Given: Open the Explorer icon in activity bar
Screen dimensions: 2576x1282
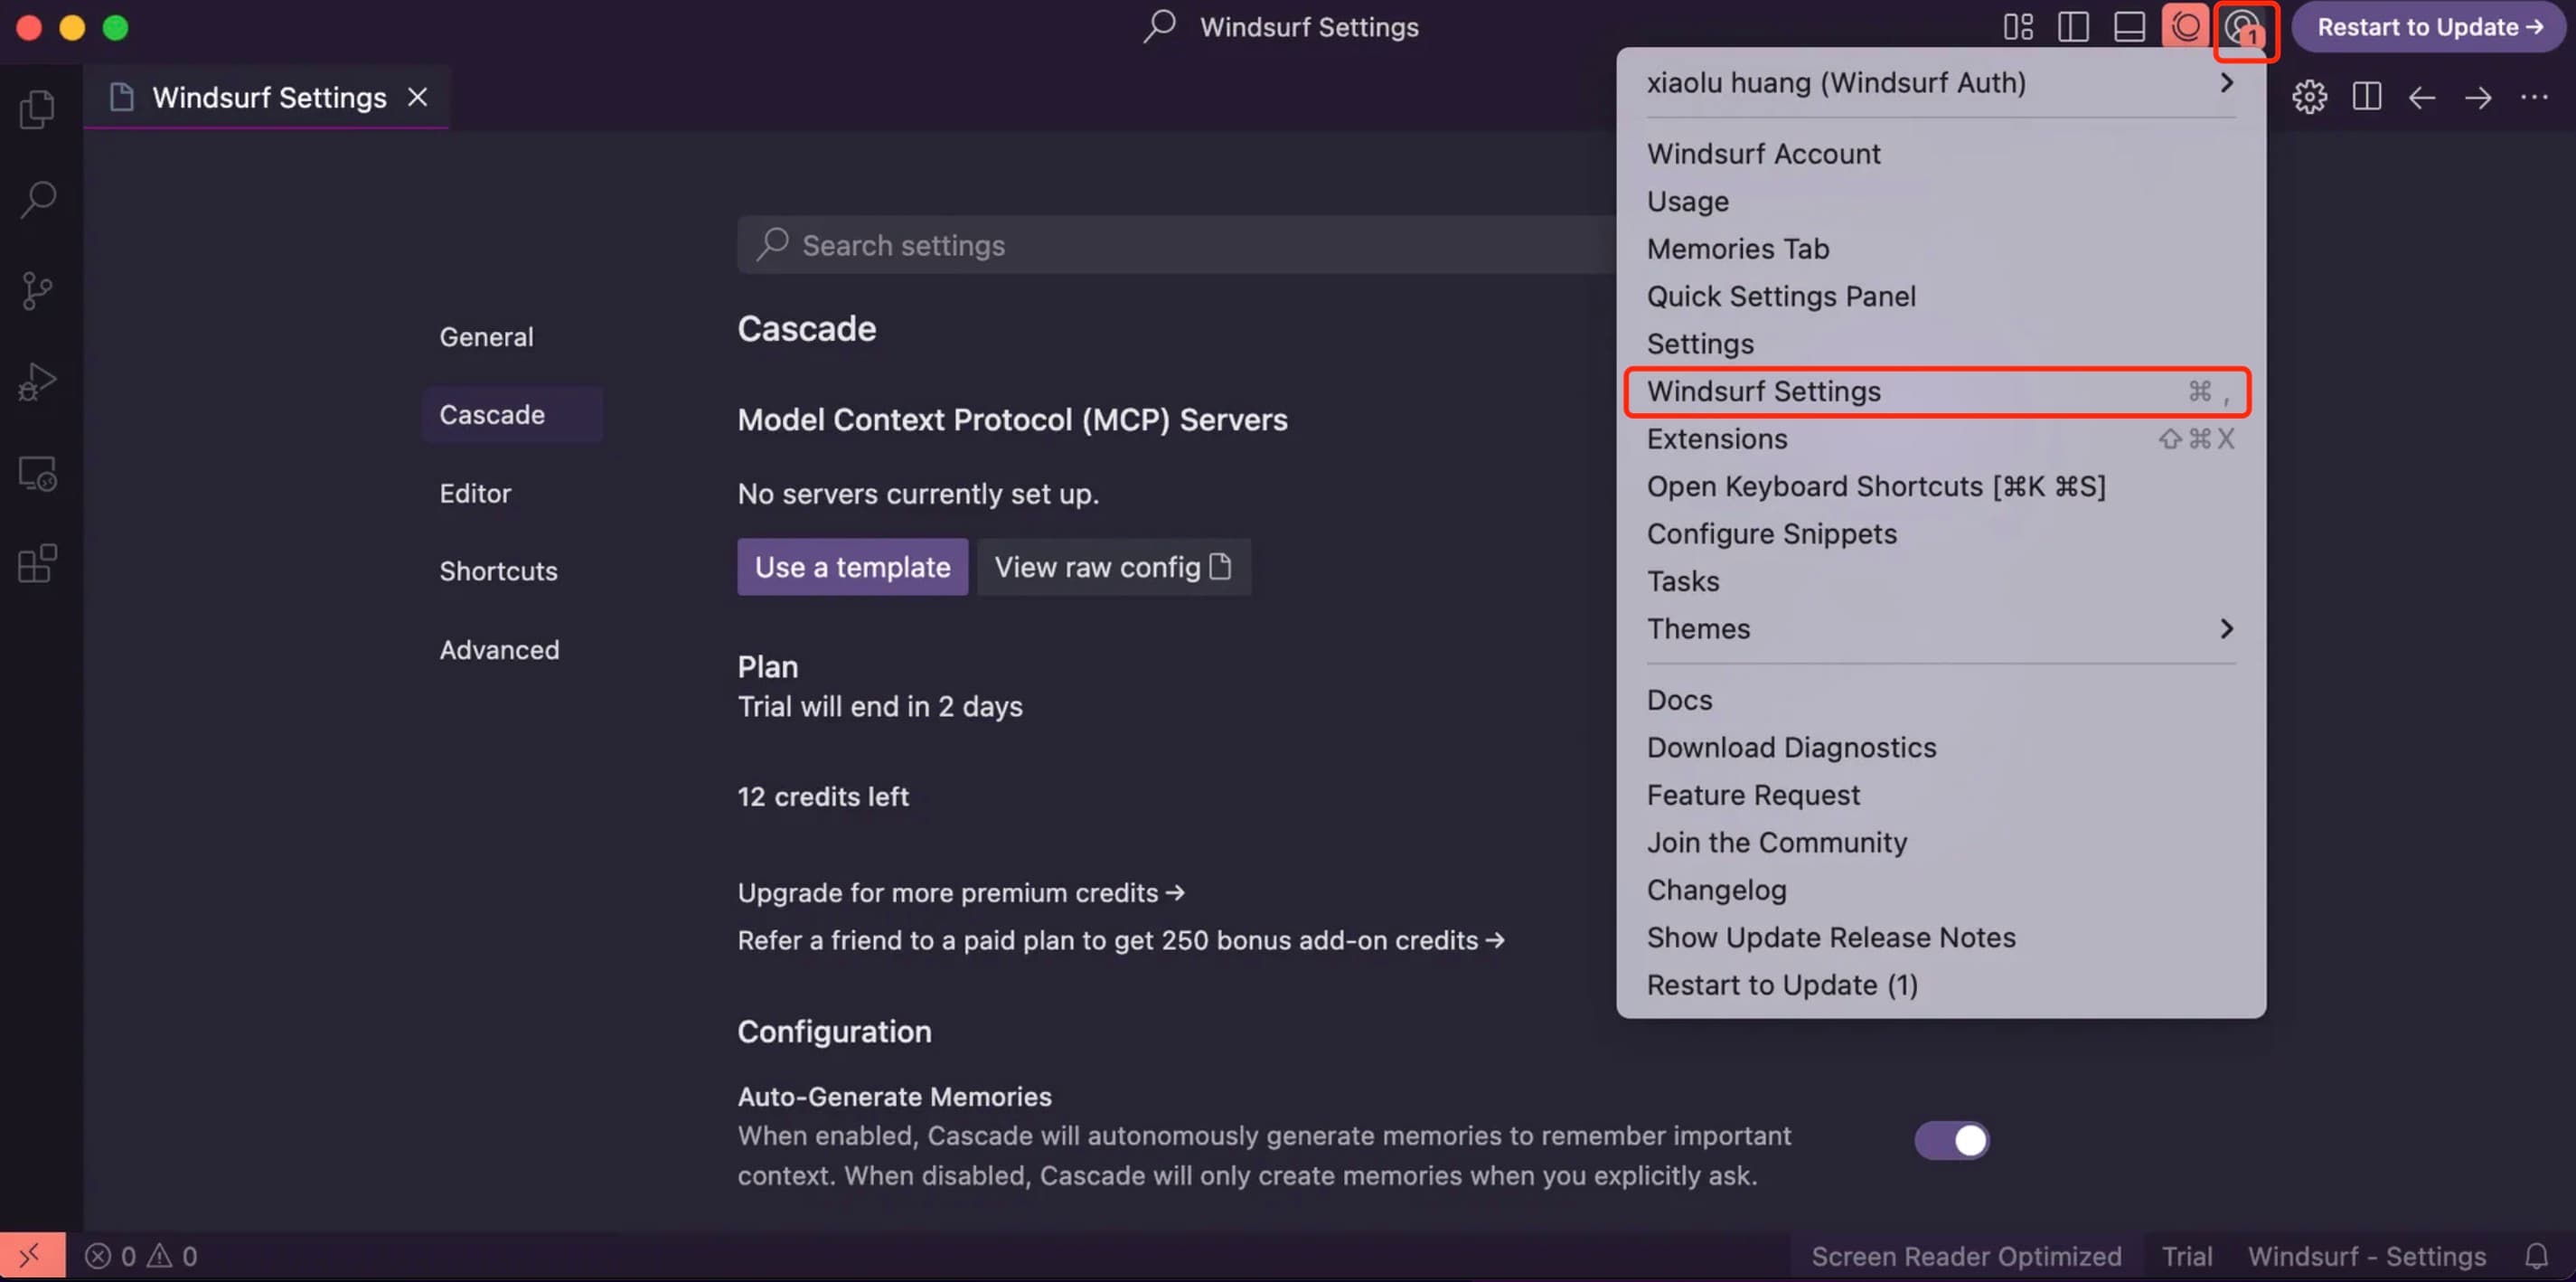Looking at the screenshot, I should pyautogui.click(x=37, y=108).
